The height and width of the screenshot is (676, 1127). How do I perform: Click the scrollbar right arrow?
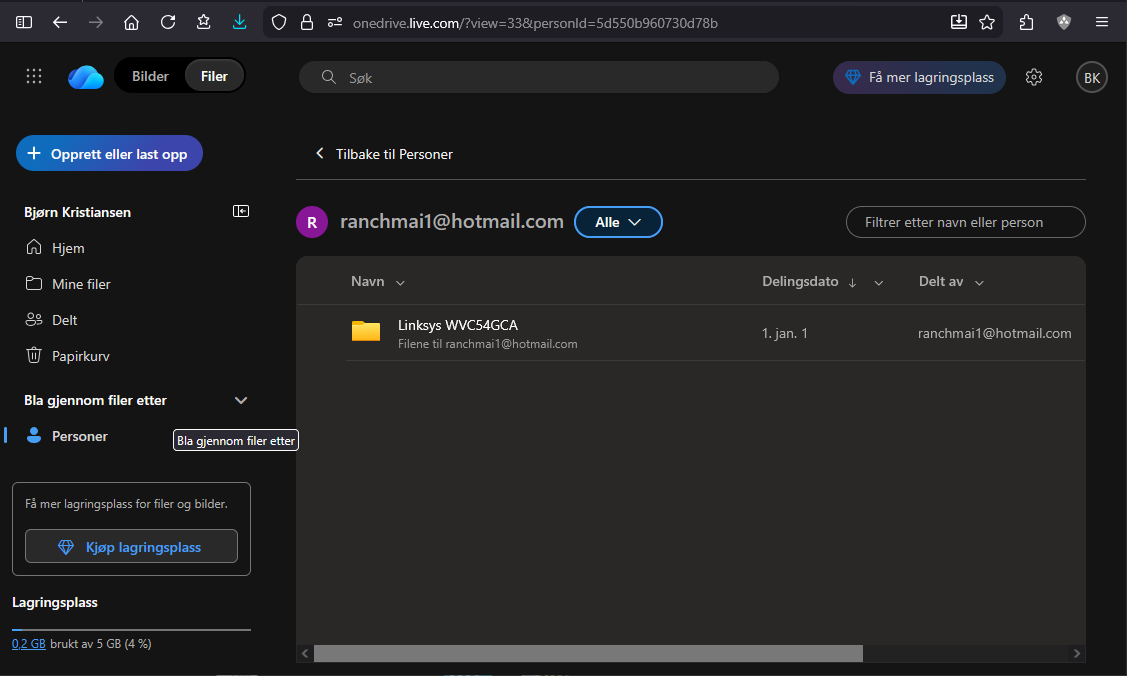coord(1076,653)
